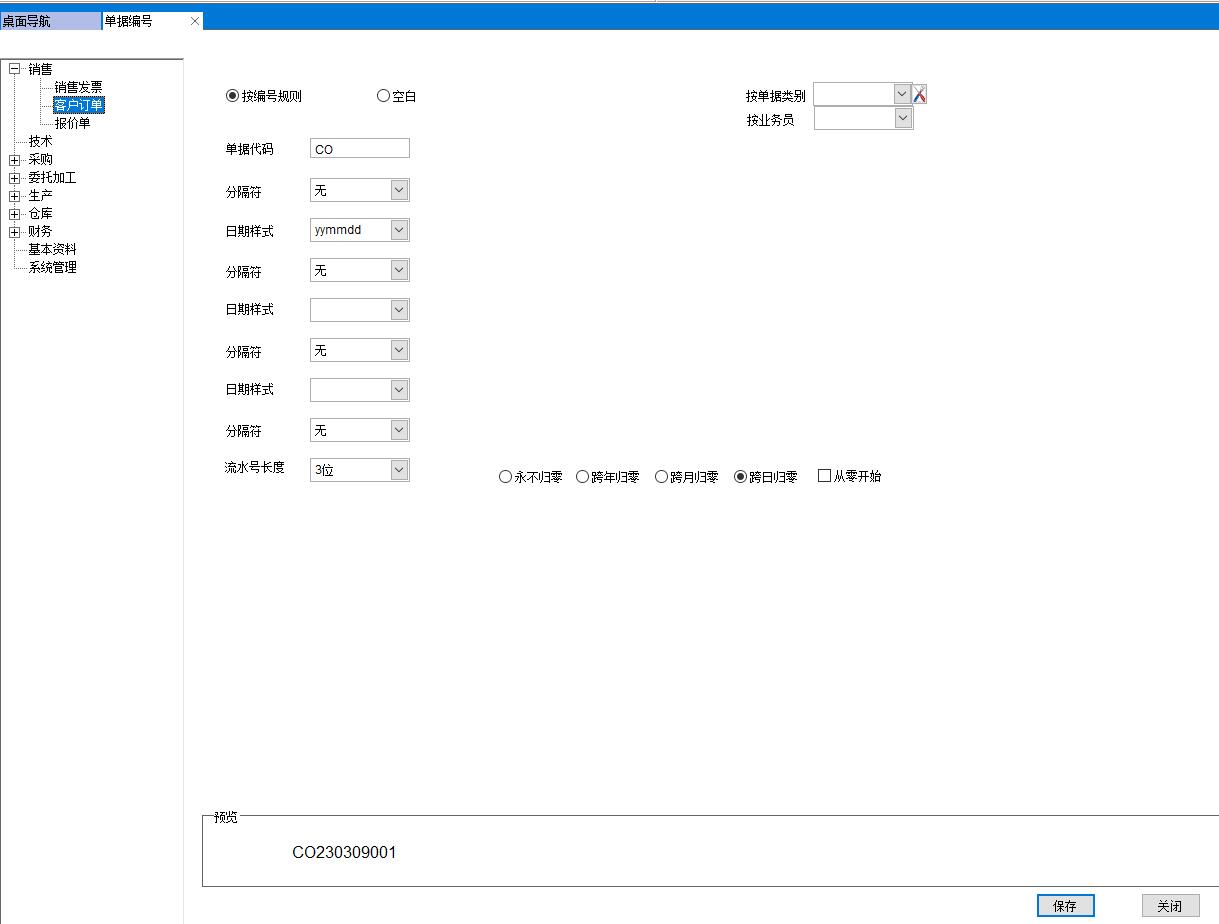Open the 流水号长度 dropdown
This screenshot has height=924, width=1219.
coord(399,469)
